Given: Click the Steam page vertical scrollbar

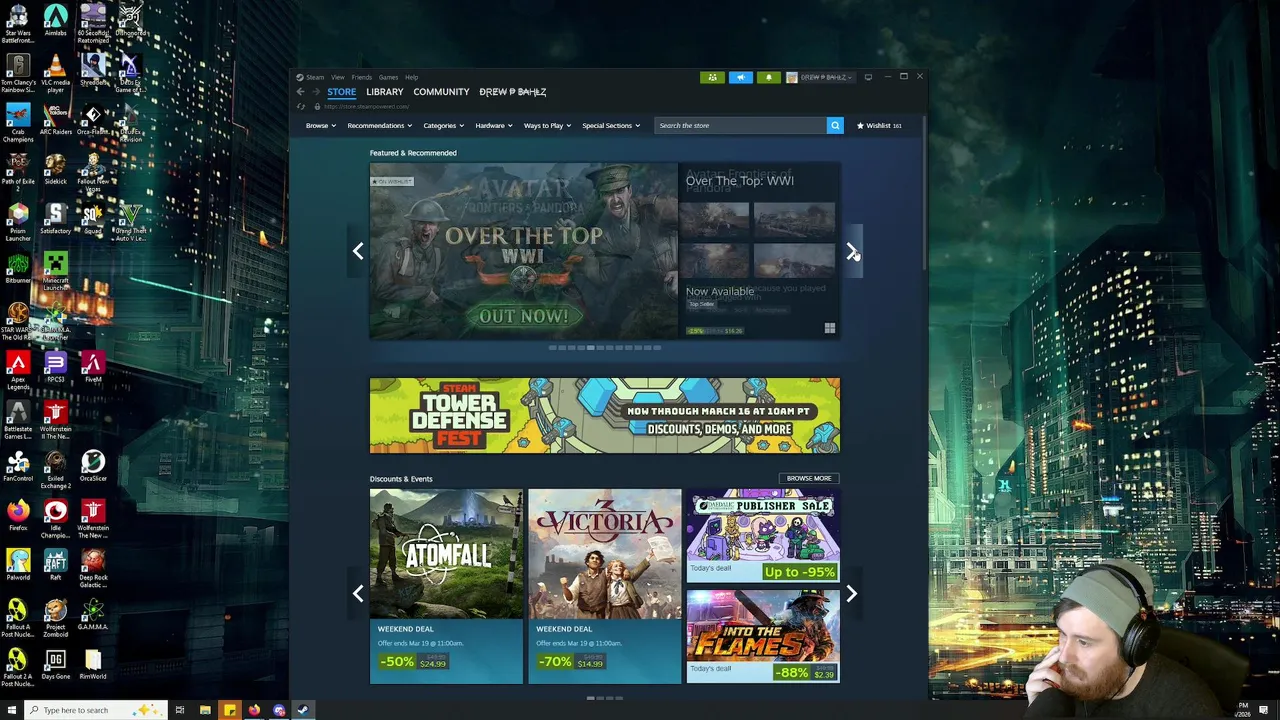Looking at the screenshot, I should (924, 195).
